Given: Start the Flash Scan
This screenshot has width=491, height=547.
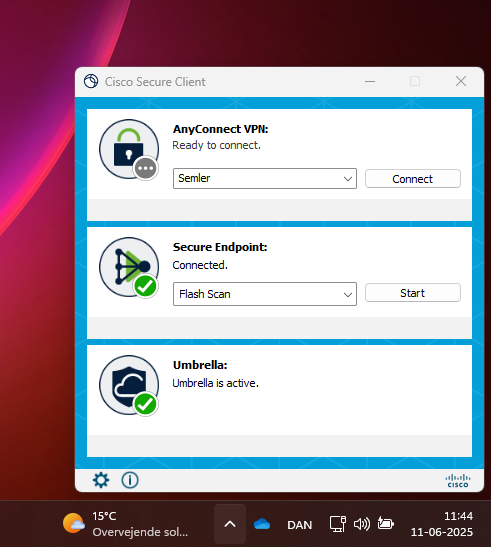Looking at the screenshot, I should (413, 293).
